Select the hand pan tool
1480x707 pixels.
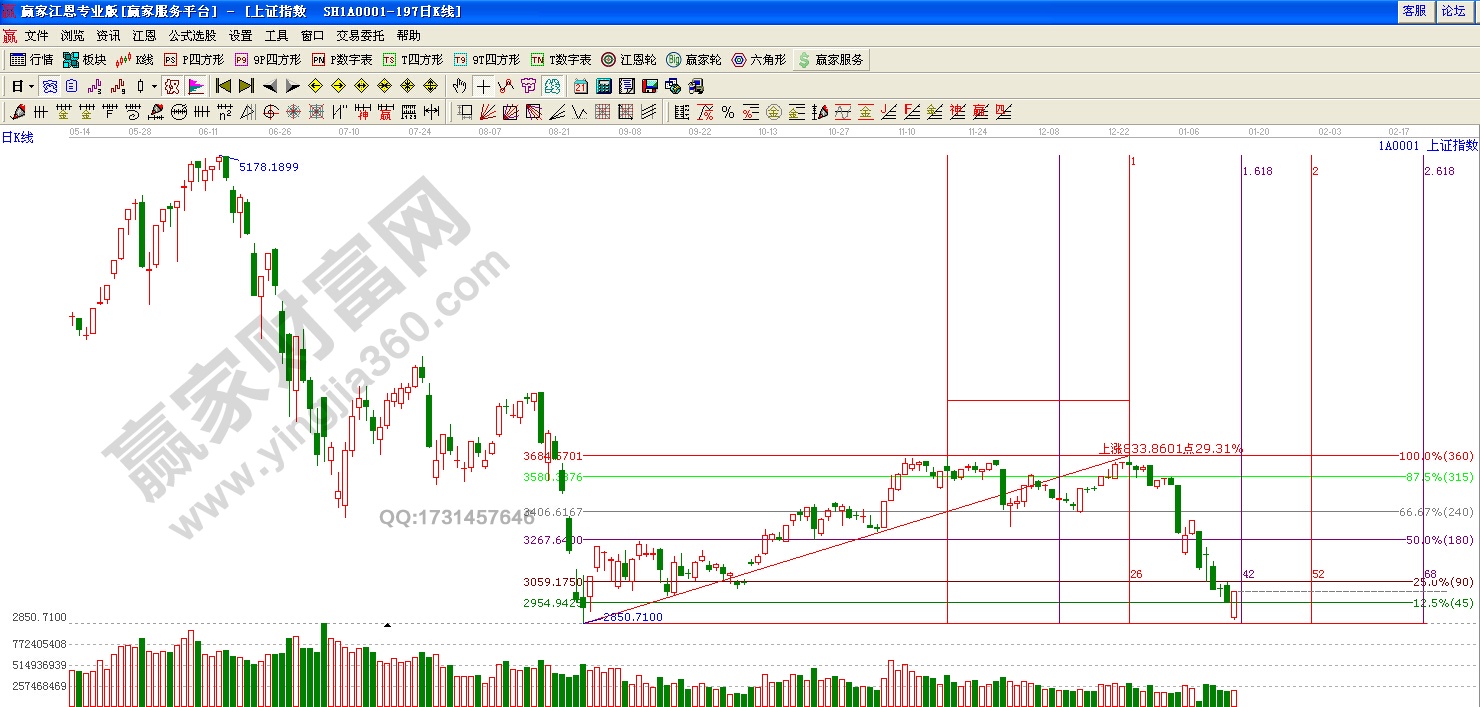click(460, 86)
